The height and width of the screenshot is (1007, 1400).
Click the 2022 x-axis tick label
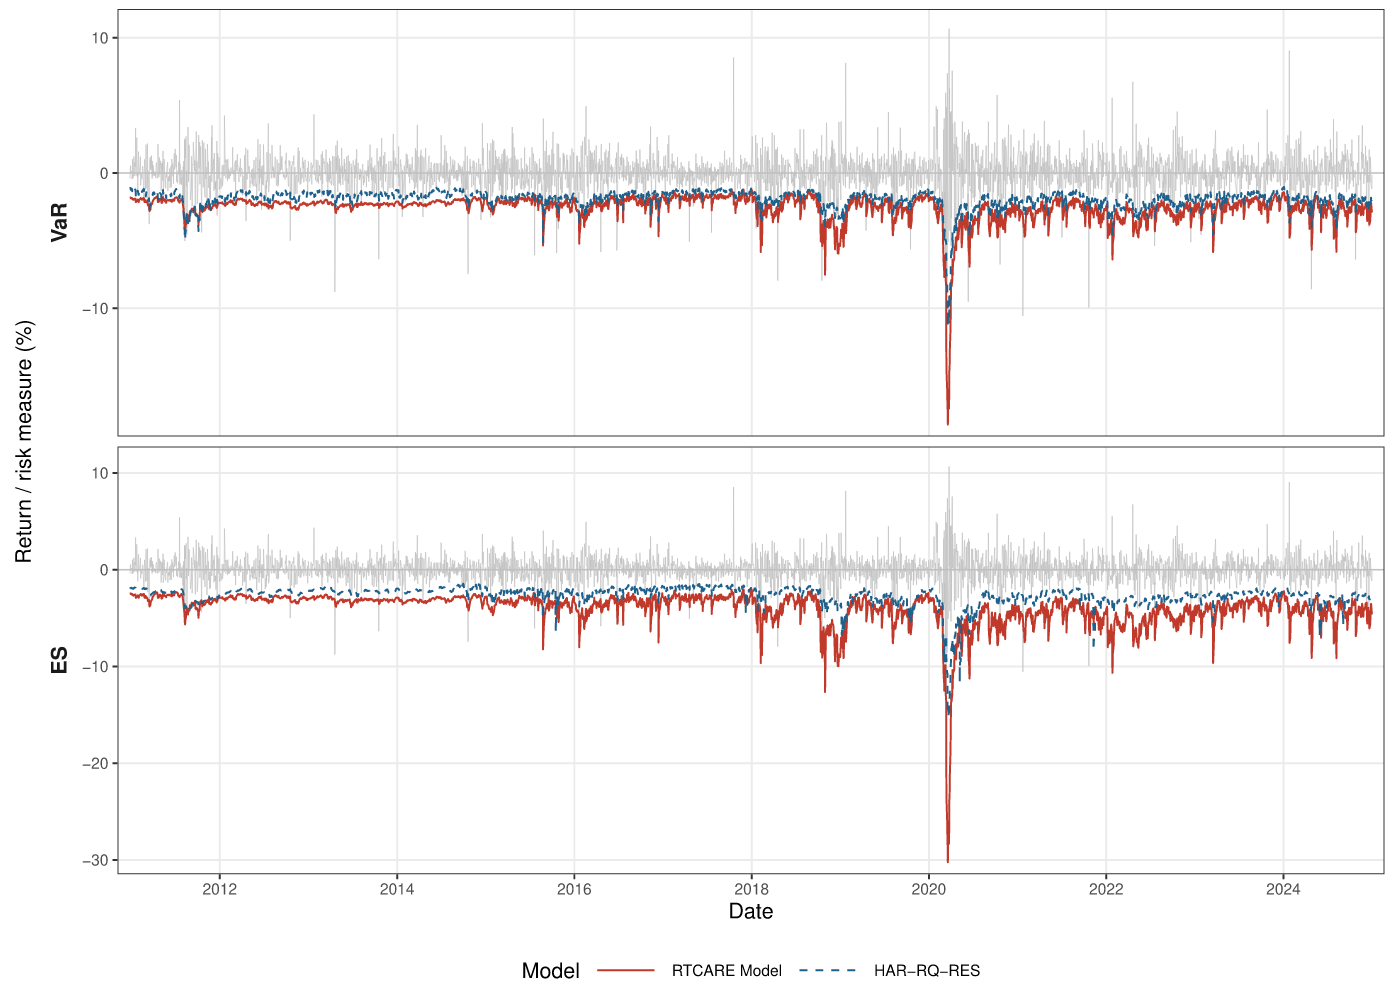[x=1106, y=889]
